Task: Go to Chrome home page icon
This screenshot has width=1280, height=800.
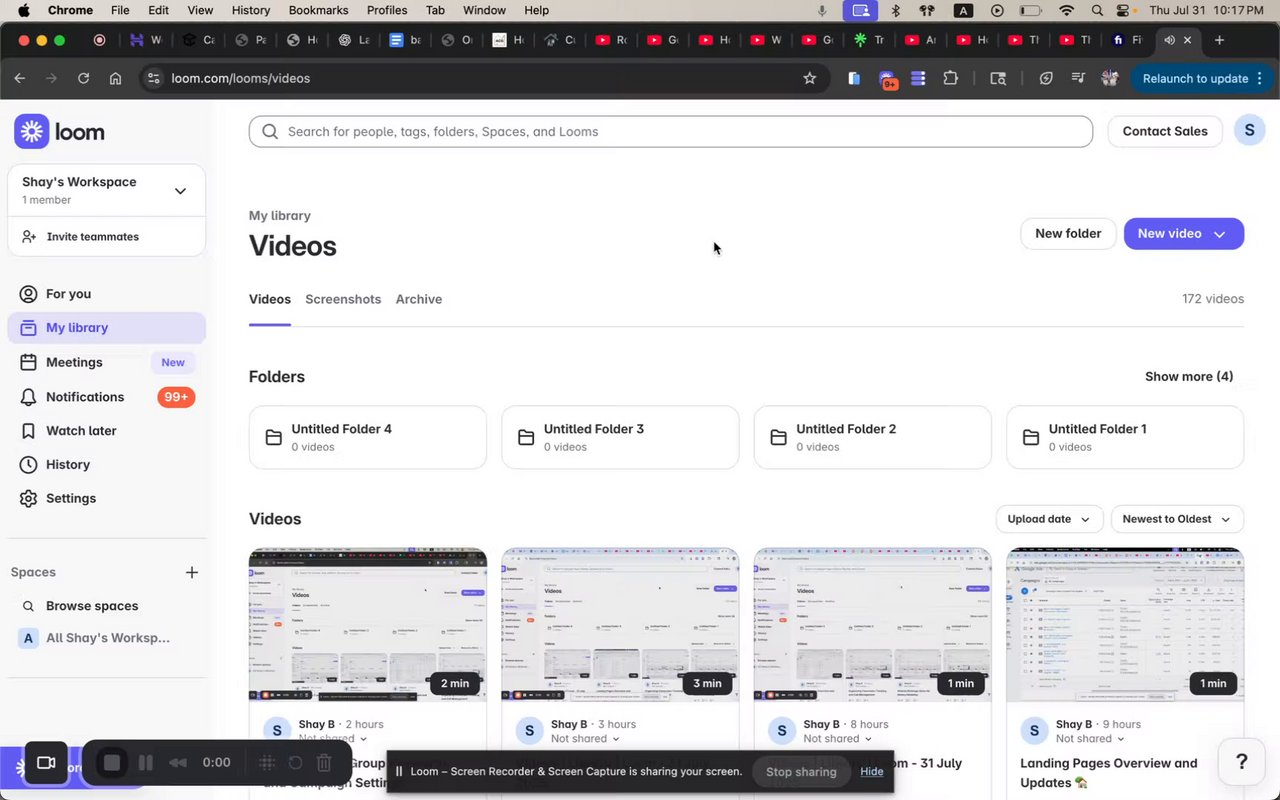Action: point(116,78)
